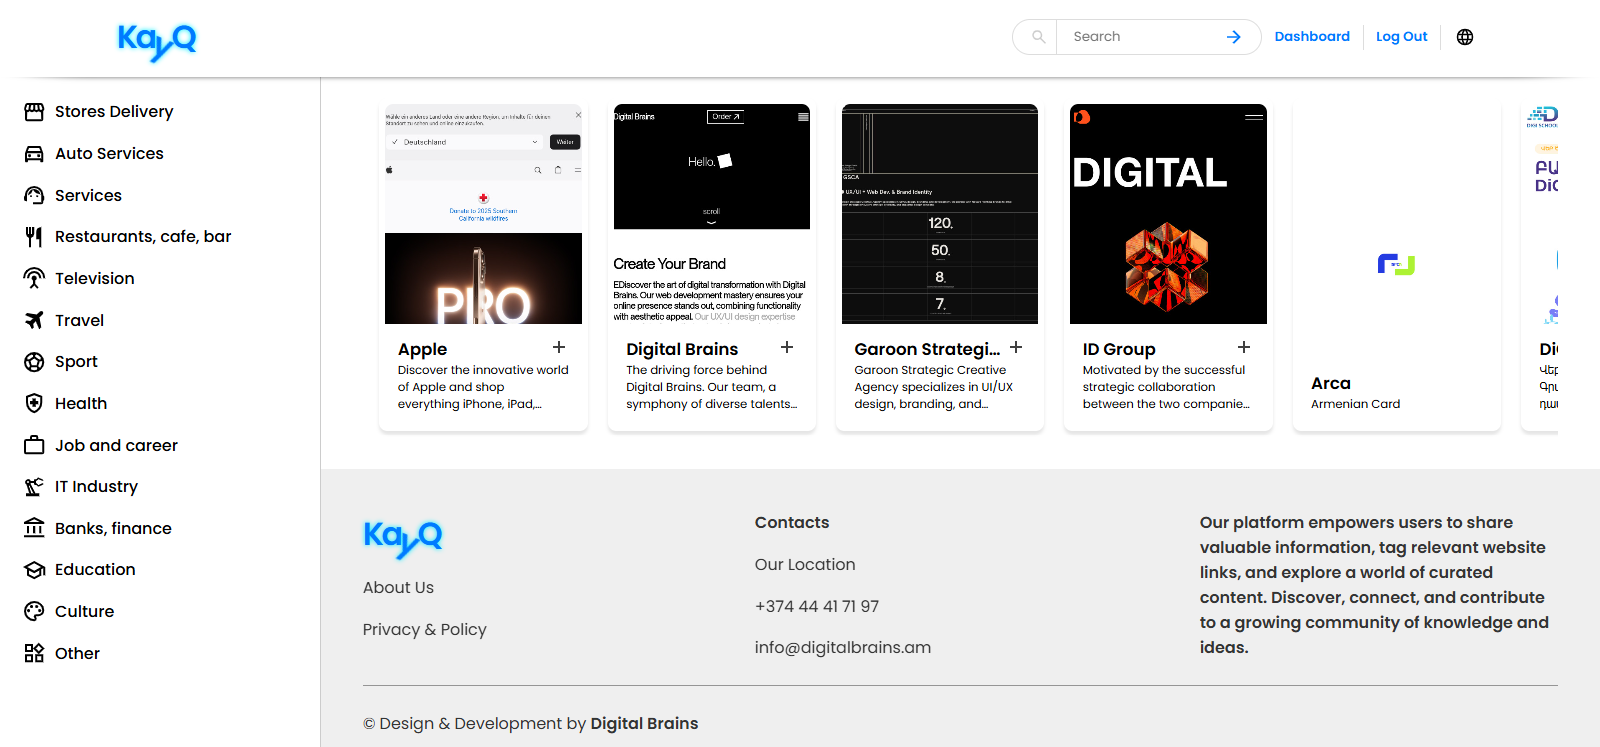Click the Culture palette icon
Screen dimensions: 1600x747
pos(34,611)
